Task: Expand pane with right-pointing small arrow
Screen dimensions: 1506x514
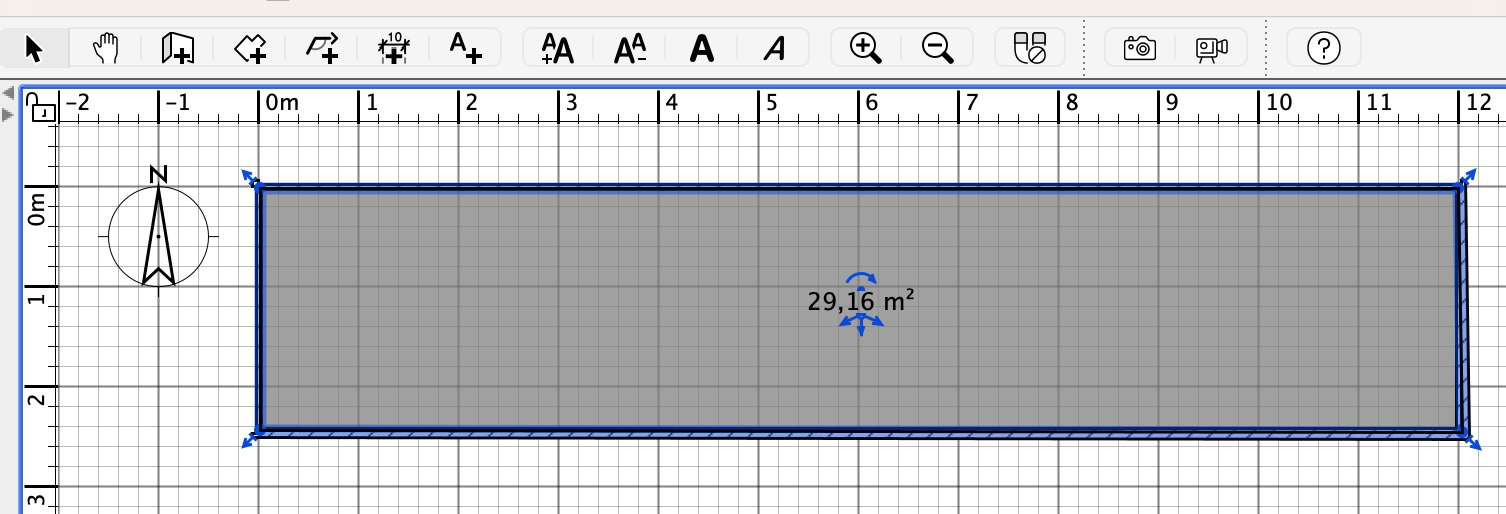Action: (x=10, y=114)
